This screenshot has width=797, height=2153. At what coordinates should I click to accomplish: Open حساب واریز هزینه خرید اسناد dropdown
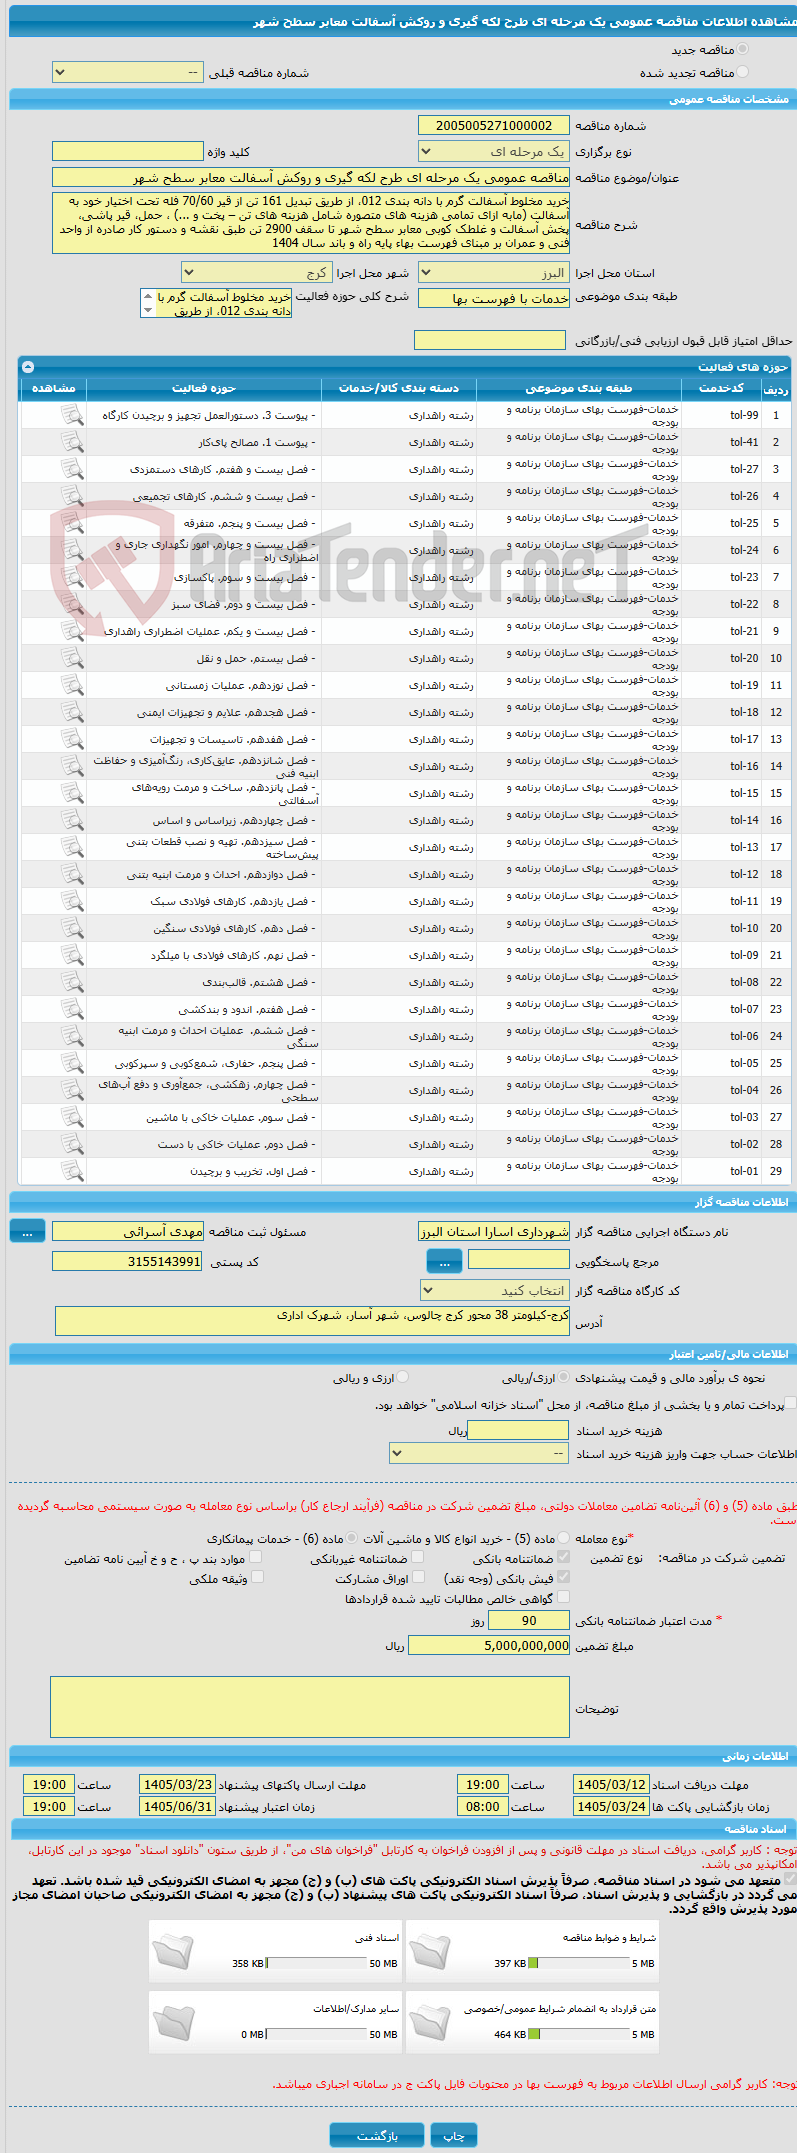[x=479, y=1453]
